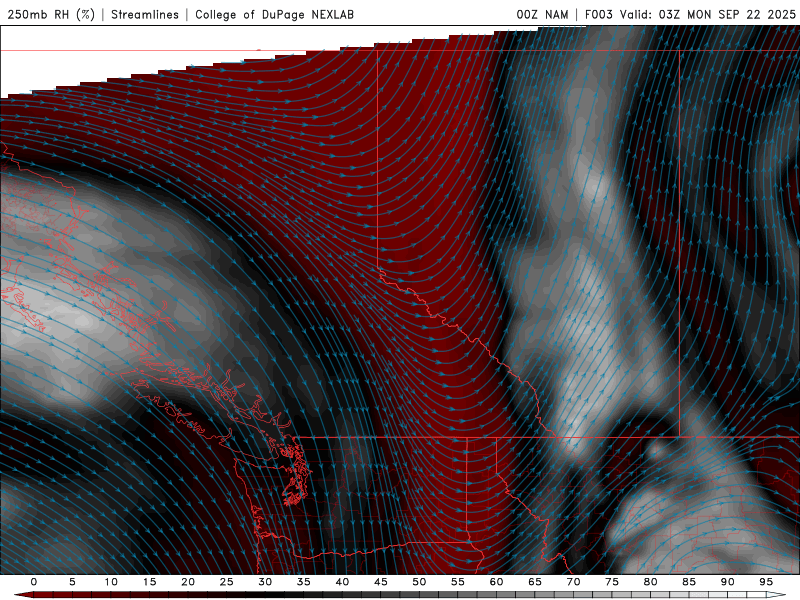800x600 pixels.
Task: Click the '65' colorbar label
Action: point(535,582)
